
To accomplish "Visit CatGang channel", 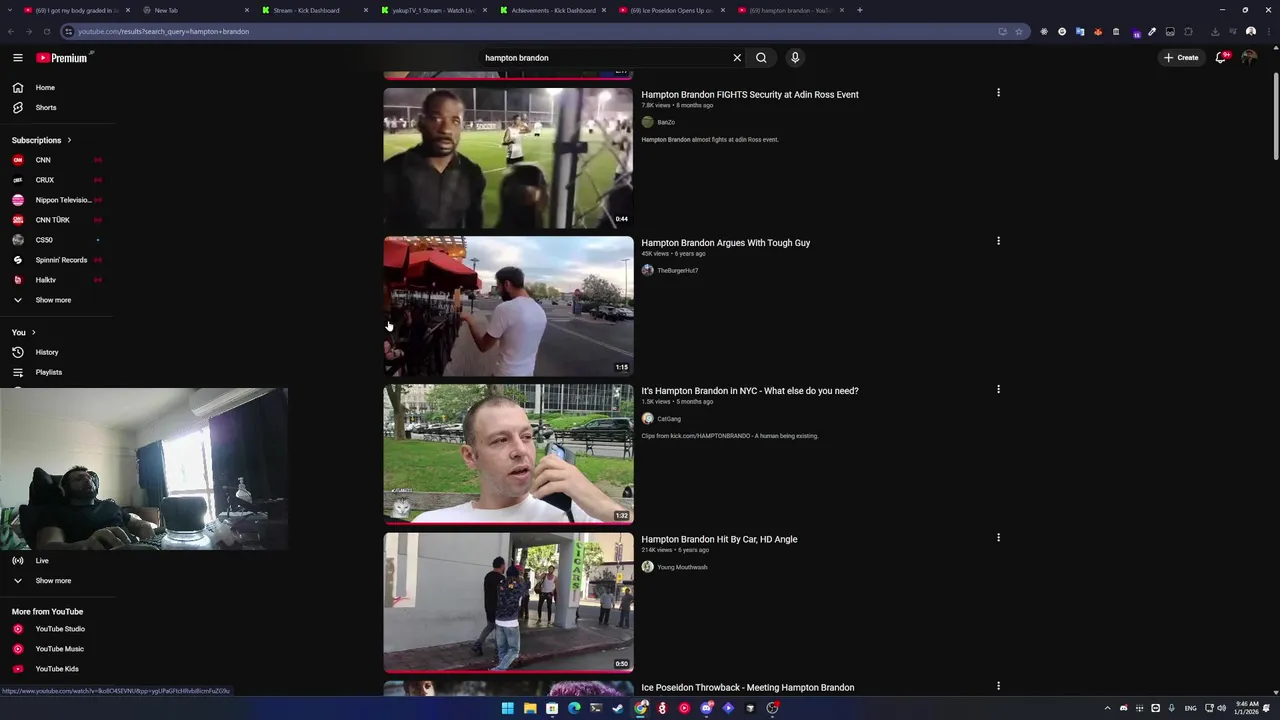I will pyautogui.click(x=669, y=419).
